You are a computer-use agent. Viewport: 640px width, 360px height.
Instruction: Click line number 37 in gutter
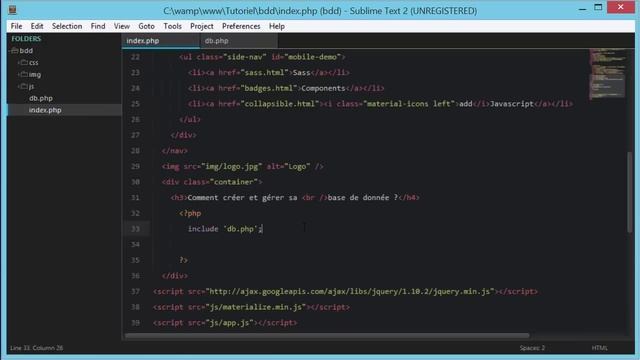click(135, 291)
